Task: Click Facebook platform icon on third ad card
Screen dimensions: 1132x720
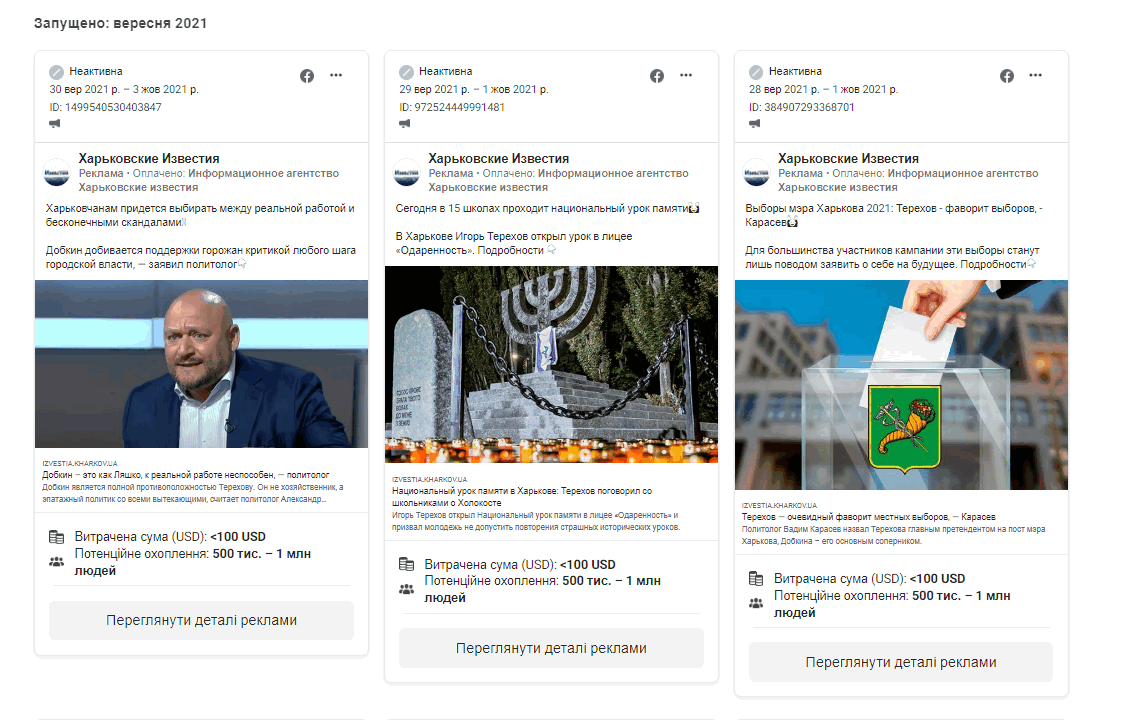Action: pos(1007,76)
